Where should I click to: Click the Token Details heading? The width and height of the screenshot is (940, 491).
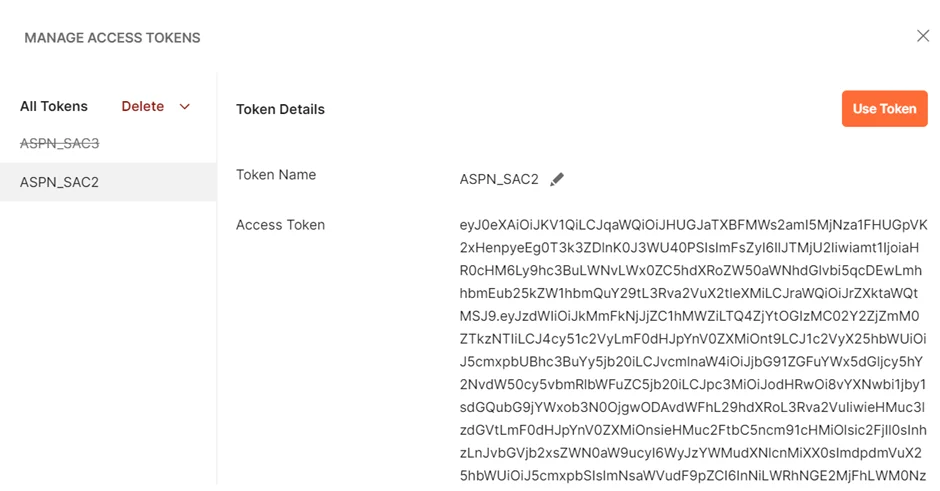(280, 109)
